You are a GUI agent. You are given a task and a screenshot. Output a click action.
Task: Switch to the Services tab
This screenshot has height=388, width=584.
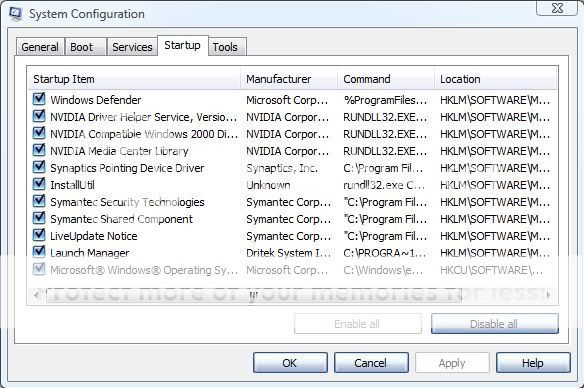(x=132, y=47)
